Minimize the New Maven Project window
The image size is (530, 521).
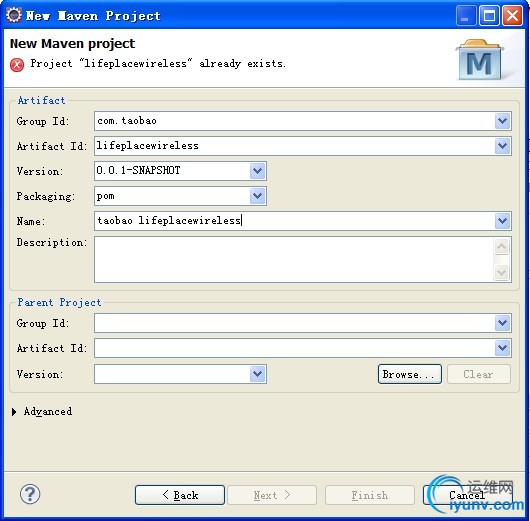[466, 16]
